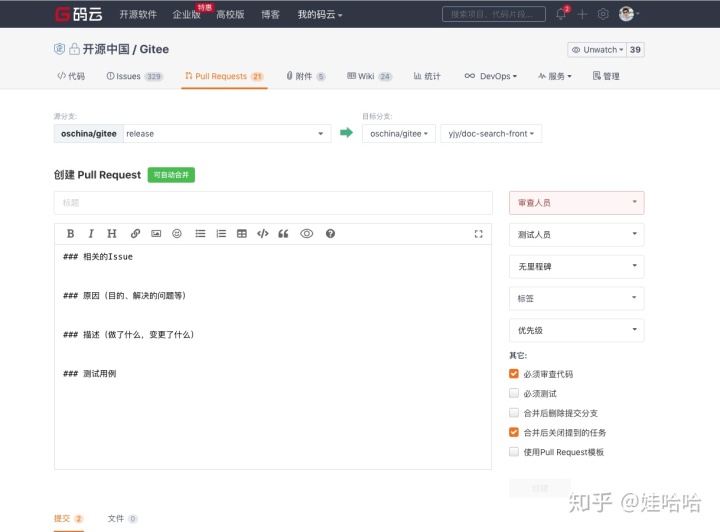Toggle italic formatting in editor
The width and height of the screenshot is (720, 532).
click(91, 234)
